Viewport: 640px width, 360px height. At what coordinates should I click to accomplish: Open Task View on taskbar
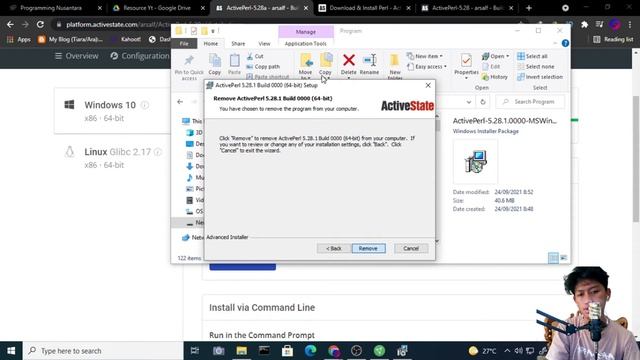pos(195,351)
